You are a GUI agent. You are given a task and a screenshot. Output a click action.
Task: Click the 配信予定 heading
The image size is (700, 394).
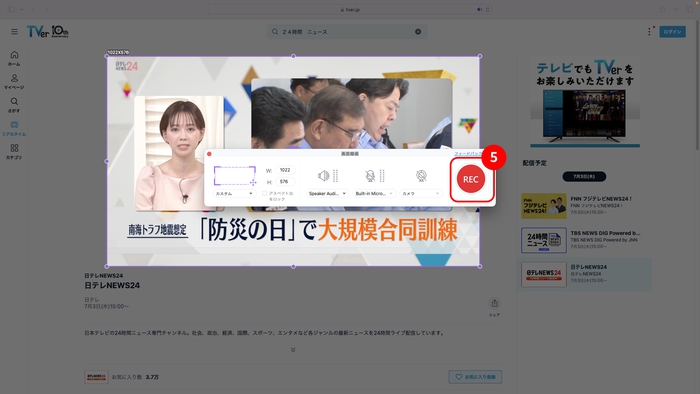pyautogui.click(x=534, y=163)
